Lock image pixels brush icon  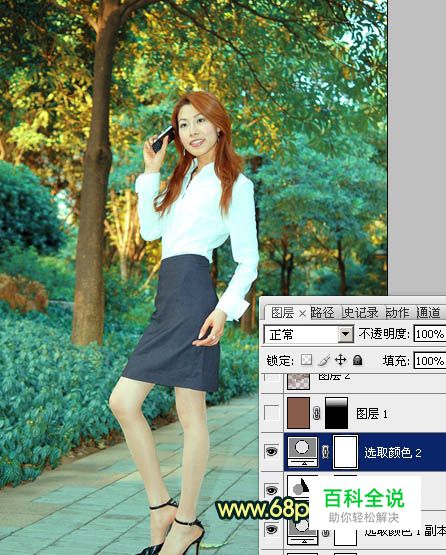(x=324, y=360)
